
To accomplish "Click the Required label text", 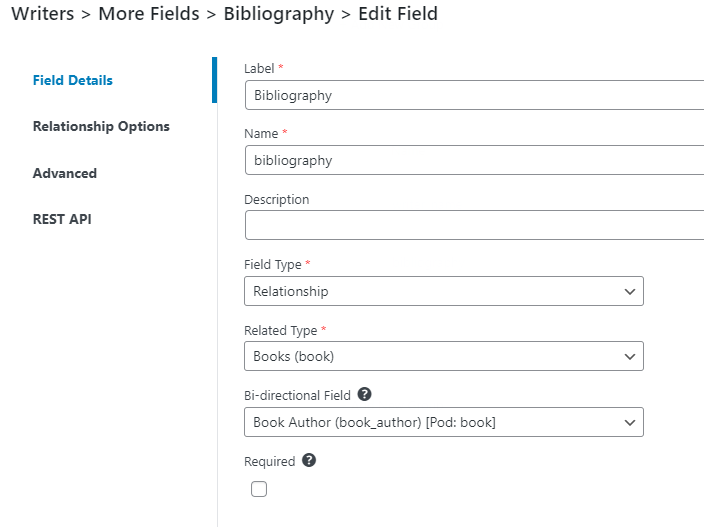I will (269, 461).
